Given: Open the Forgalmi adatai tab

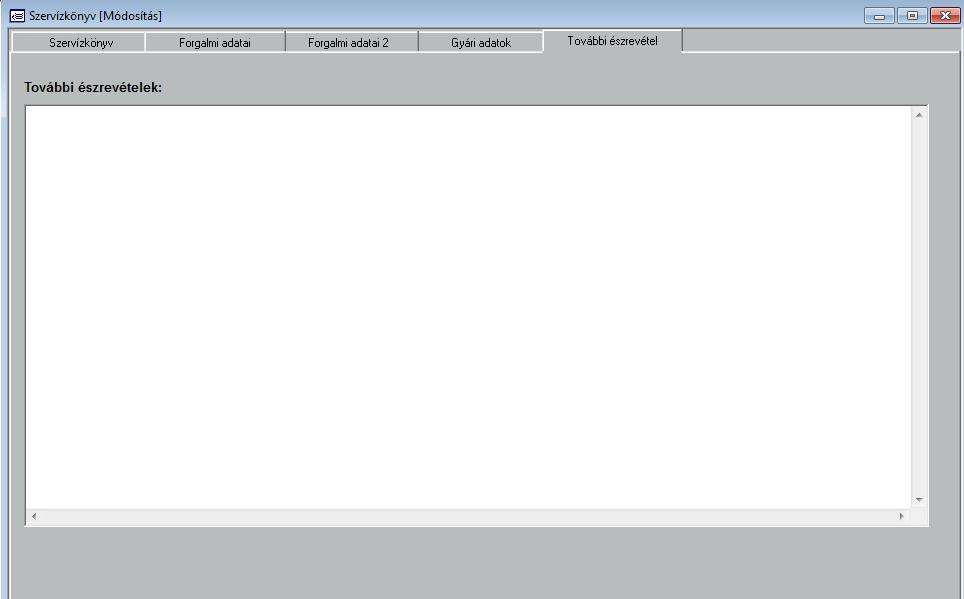Looking at the screenshot, I should [x=215, y=42].
